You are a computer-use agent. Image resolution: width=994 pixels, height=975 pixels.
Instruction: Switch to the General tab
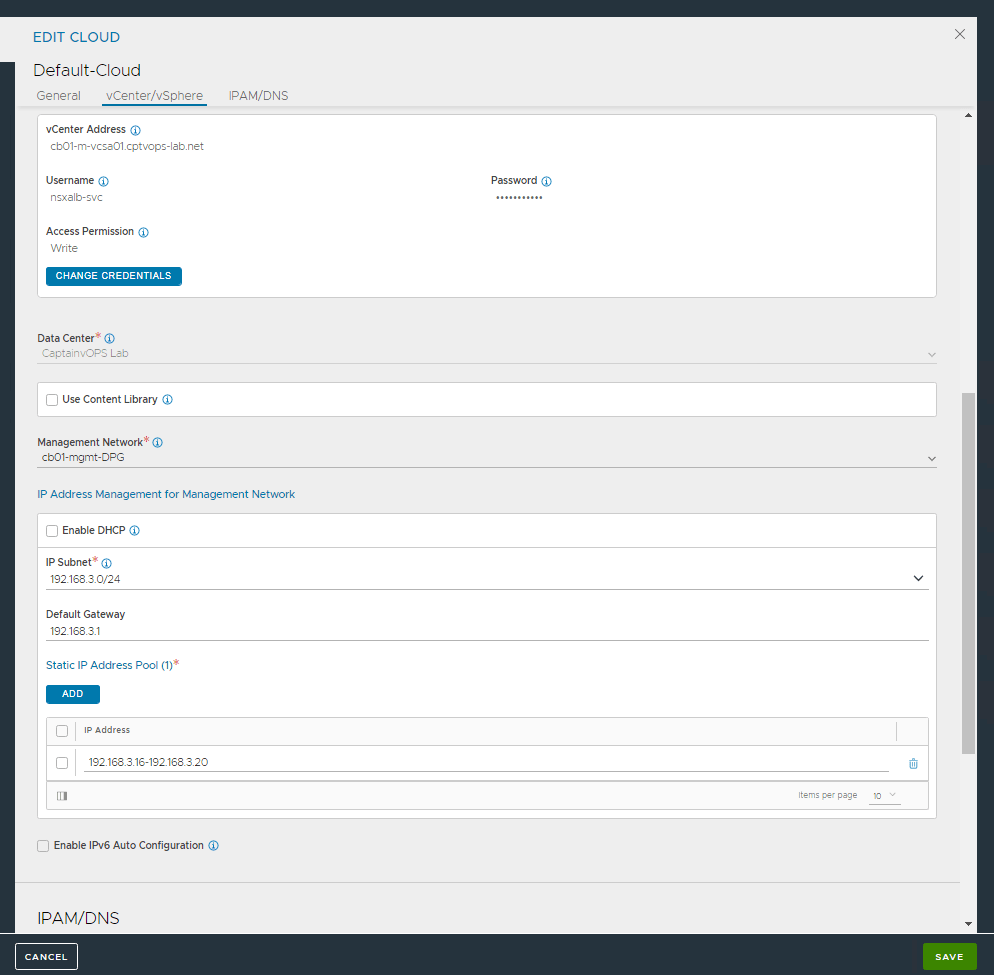(x=58, y=96)
